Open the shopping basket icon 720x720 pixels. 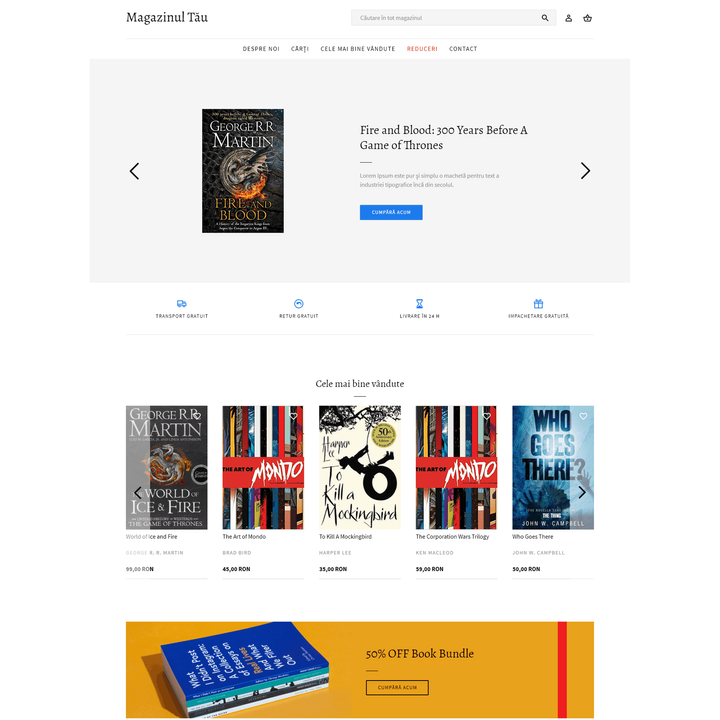(x=587, y=18)
